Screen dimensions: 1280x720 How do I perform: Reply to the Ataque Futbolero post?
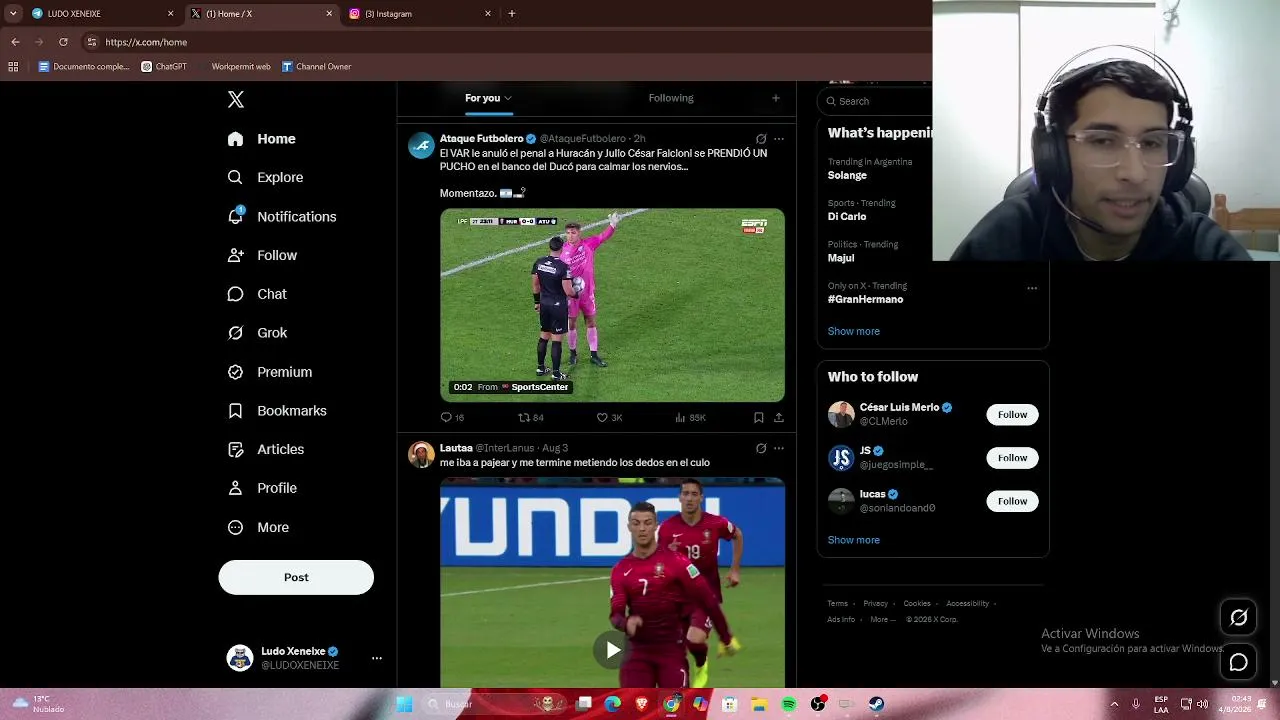tap(452, 417)
